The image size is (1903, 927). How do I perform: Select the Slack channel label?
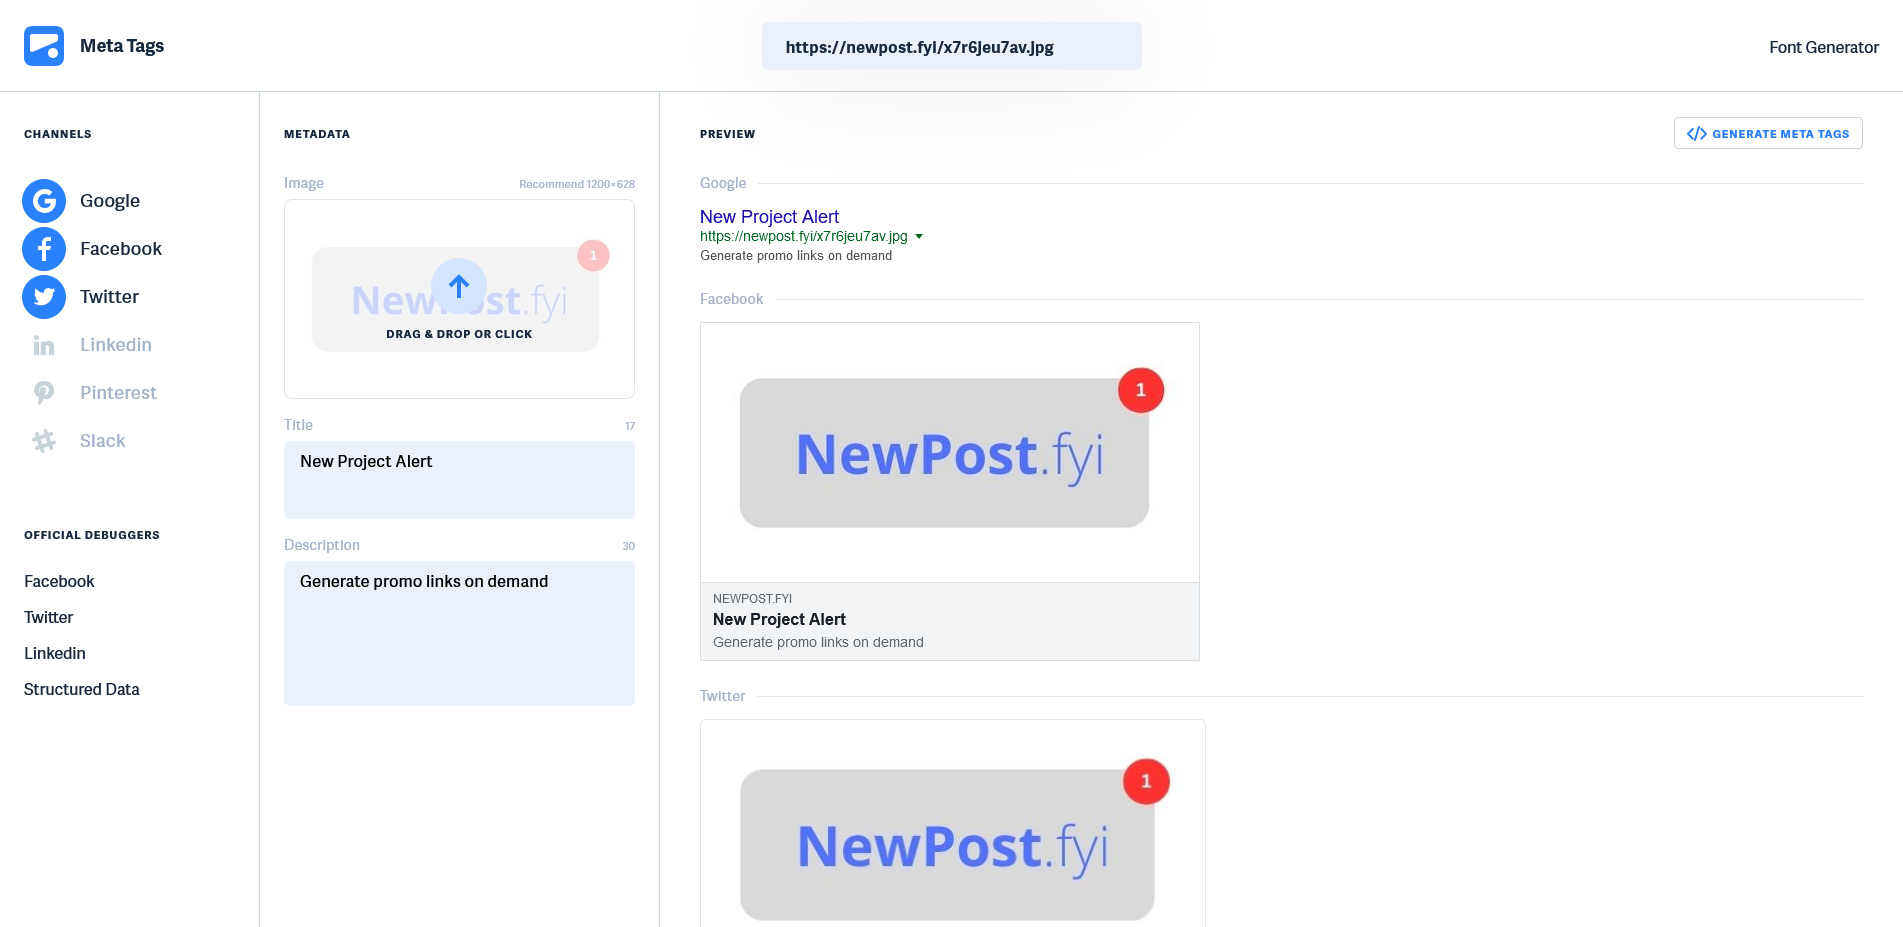[102, 441]
